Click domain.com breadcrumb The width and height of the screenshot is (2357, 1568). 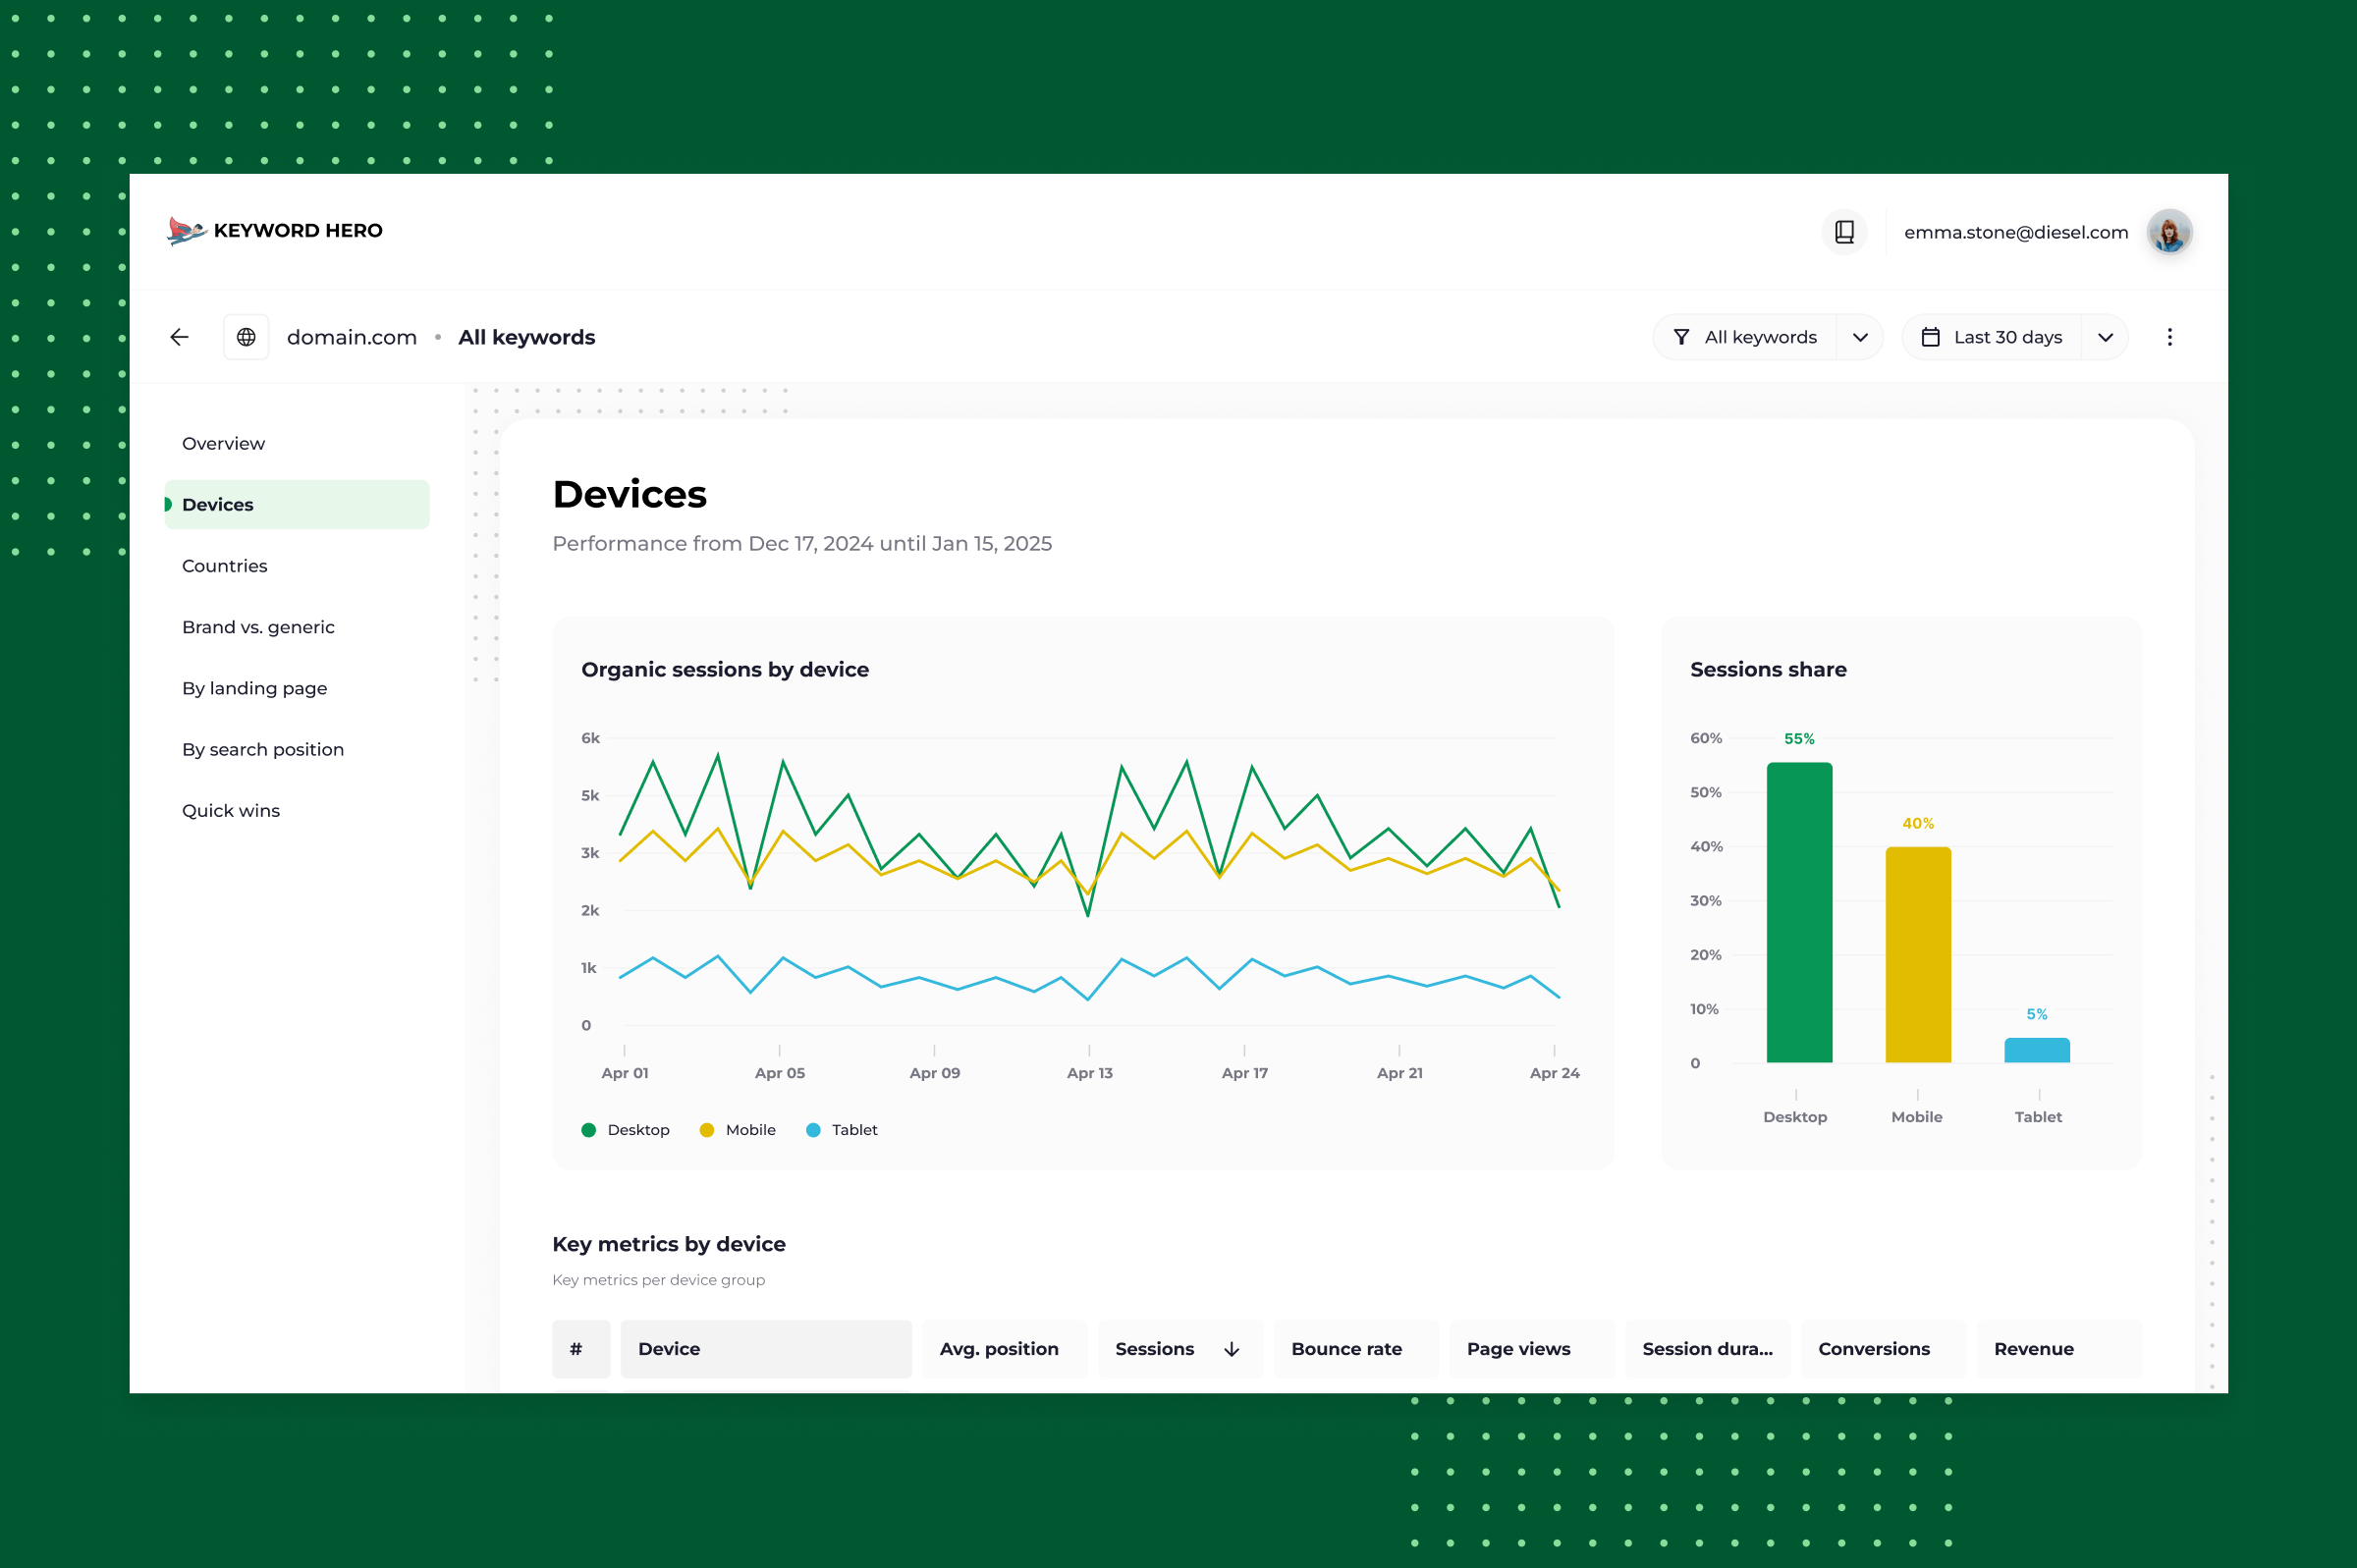click(x=352, y=337)
